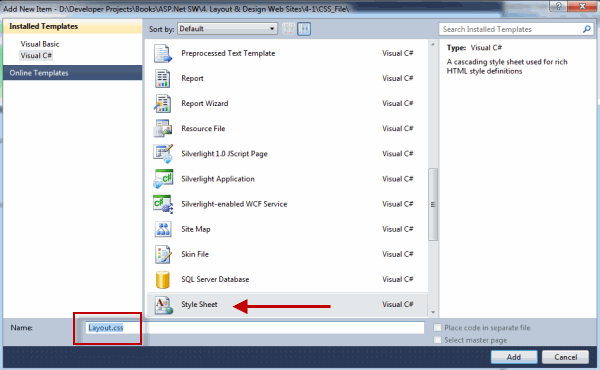
Task: Select the Skin File name text
Action: click(195, 254)
